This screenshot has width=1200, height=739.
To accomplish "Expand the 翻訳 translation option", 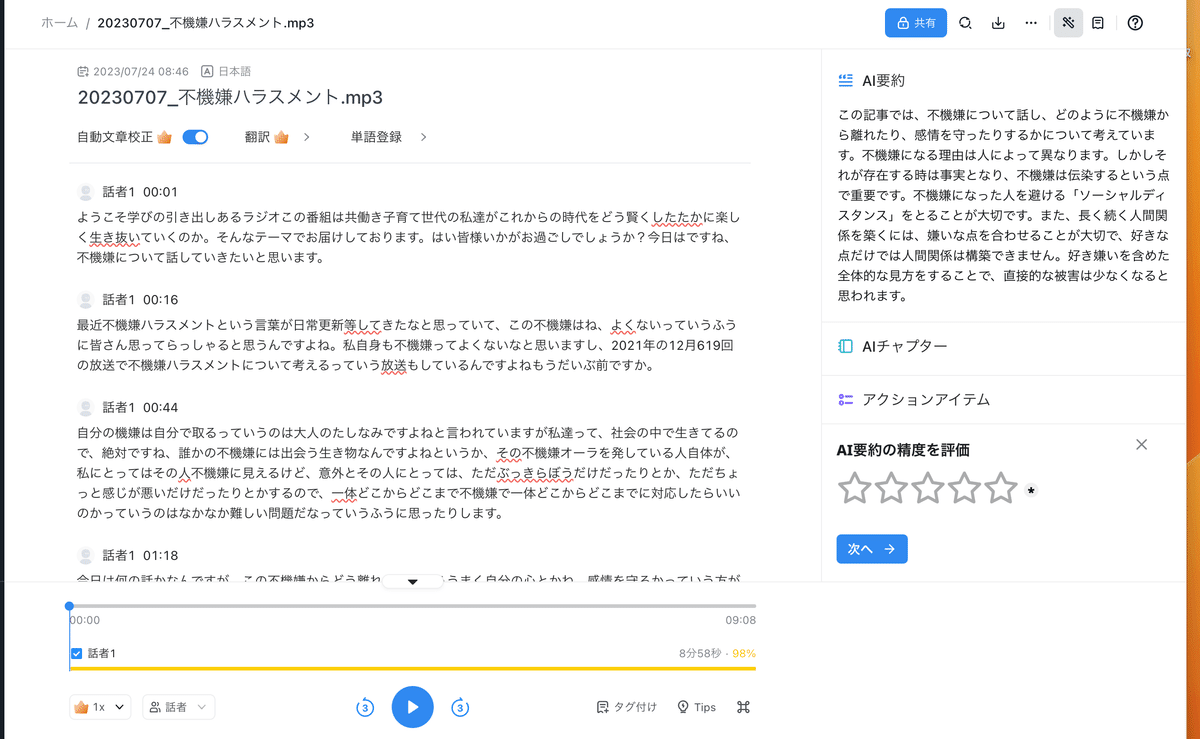I will coord(277,137).
